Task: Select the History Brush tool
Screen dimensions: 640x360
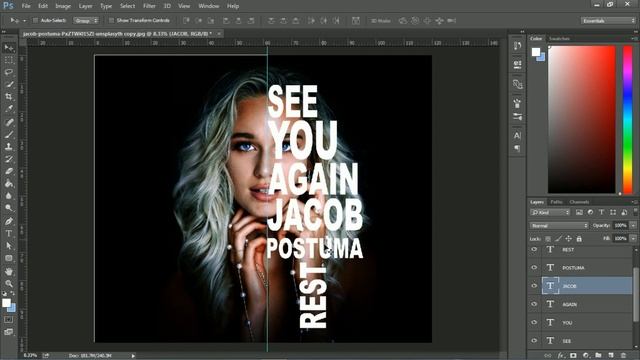Action: 9,159
